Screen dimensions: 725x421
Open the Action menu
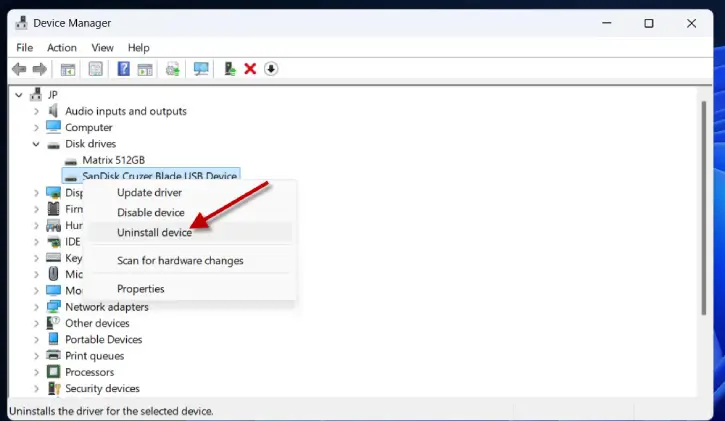click(x=62, y=48)
